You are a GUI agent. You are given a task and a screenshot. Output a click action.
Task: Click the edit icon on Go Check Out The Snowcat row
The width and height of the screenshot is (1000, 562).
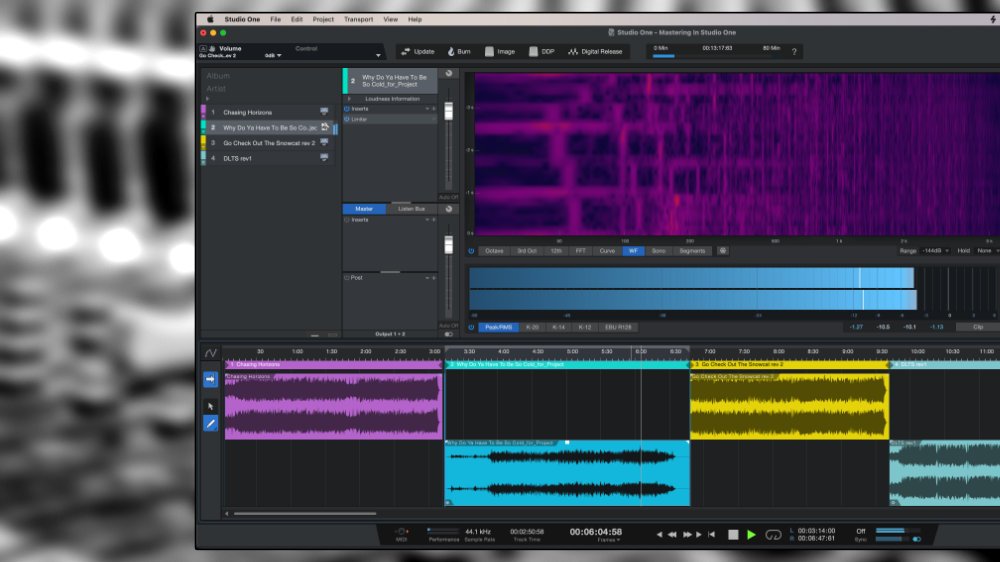(x=324, y=142)
